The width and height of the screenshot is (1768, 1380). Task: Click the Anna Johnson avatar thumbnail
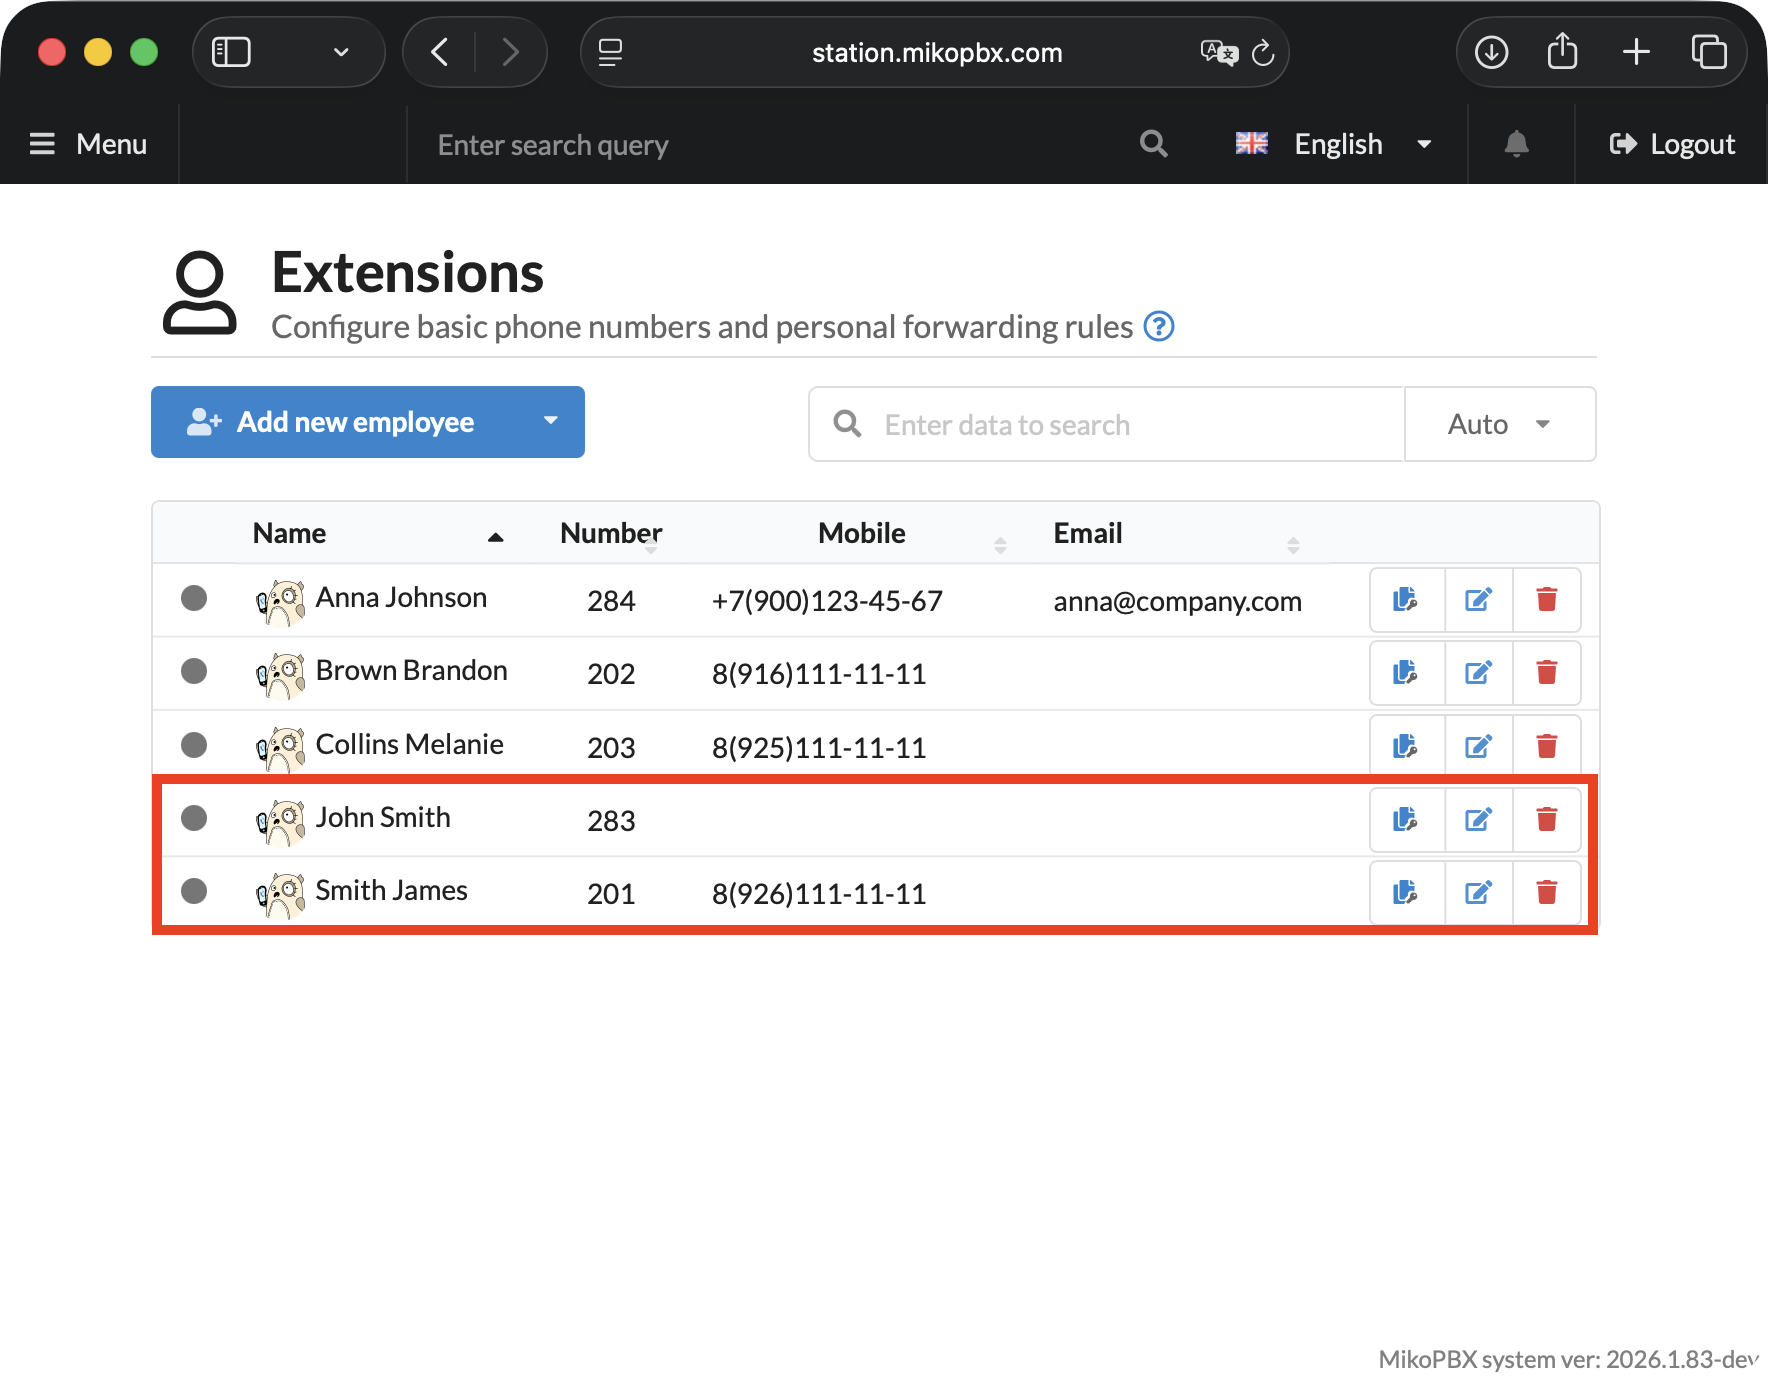pos(281,602)
